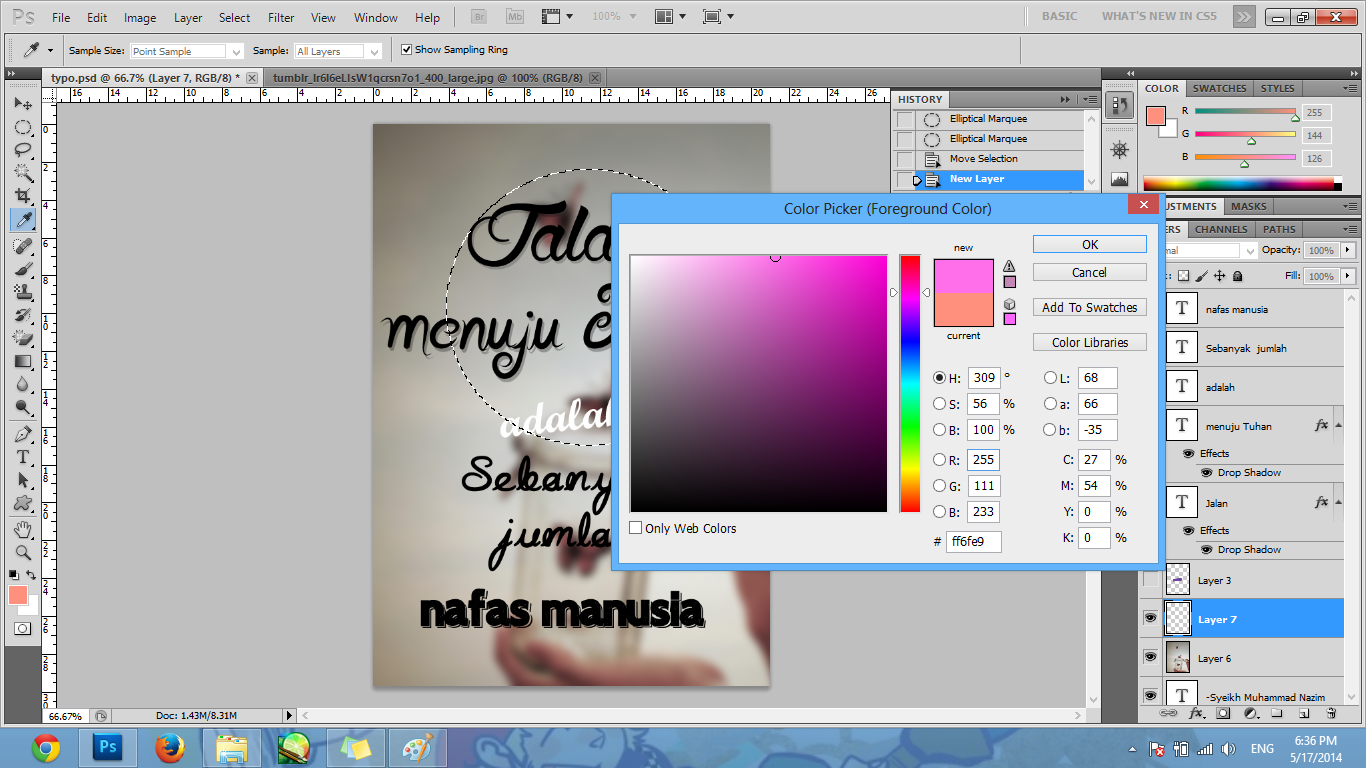This screenshot has width=1366, height=768.
Task: Create a new layer group folder
Action: coord(1277,714)
